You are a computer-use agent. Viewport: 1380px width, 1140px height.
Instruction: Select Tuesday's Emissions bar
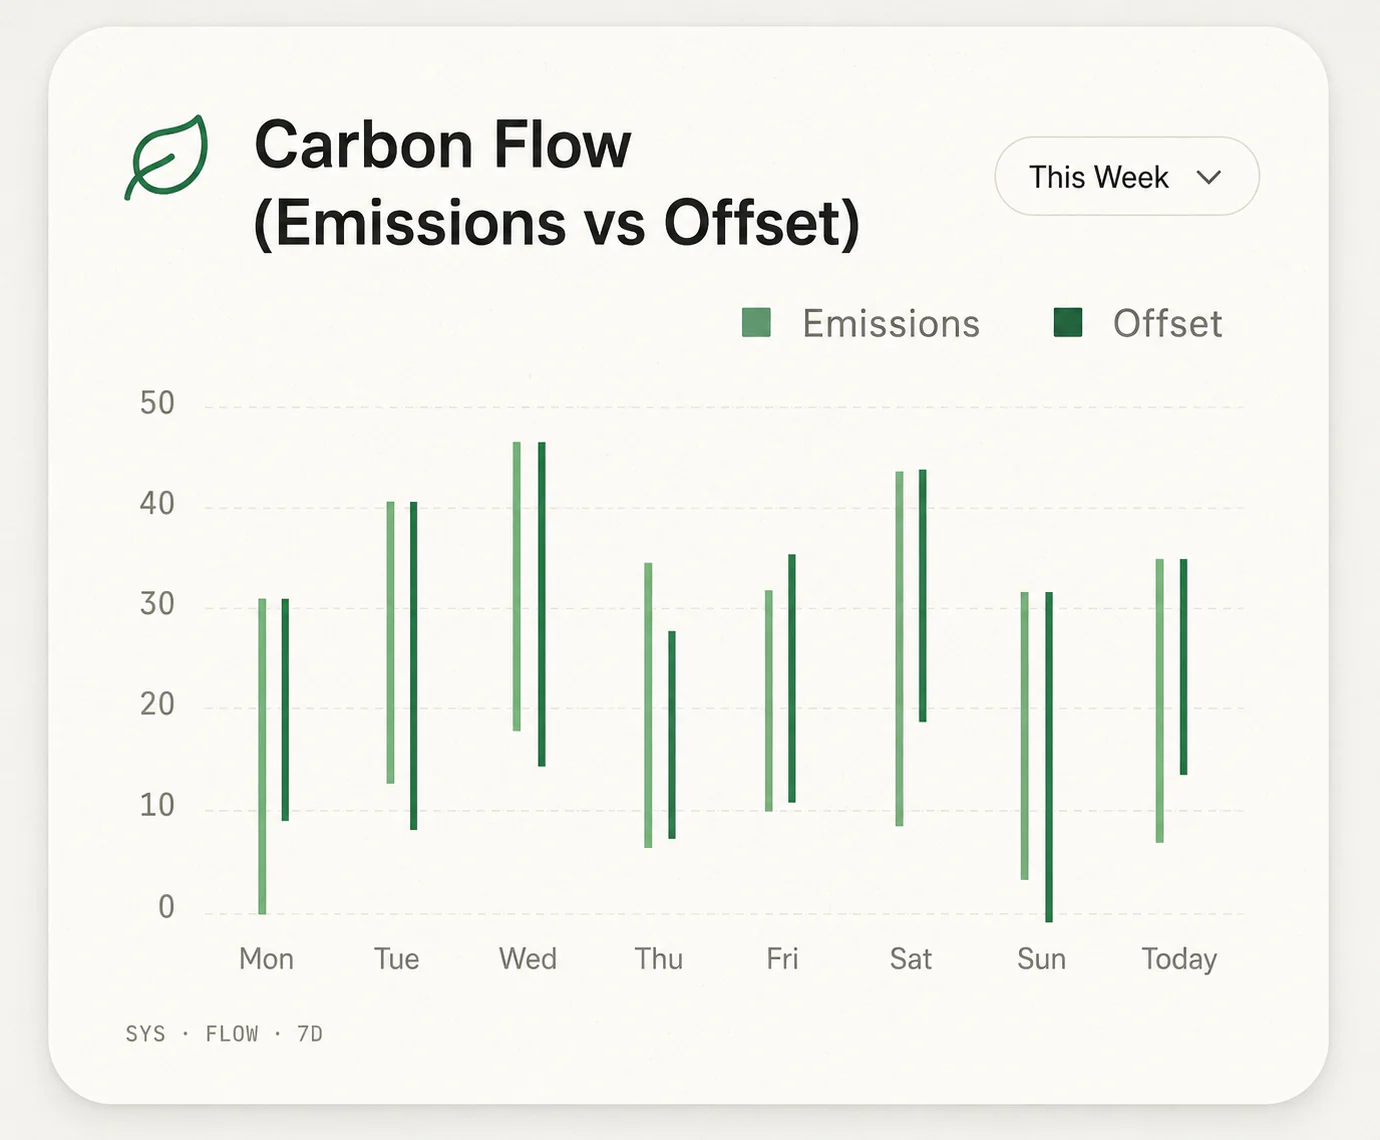point(390,642)
